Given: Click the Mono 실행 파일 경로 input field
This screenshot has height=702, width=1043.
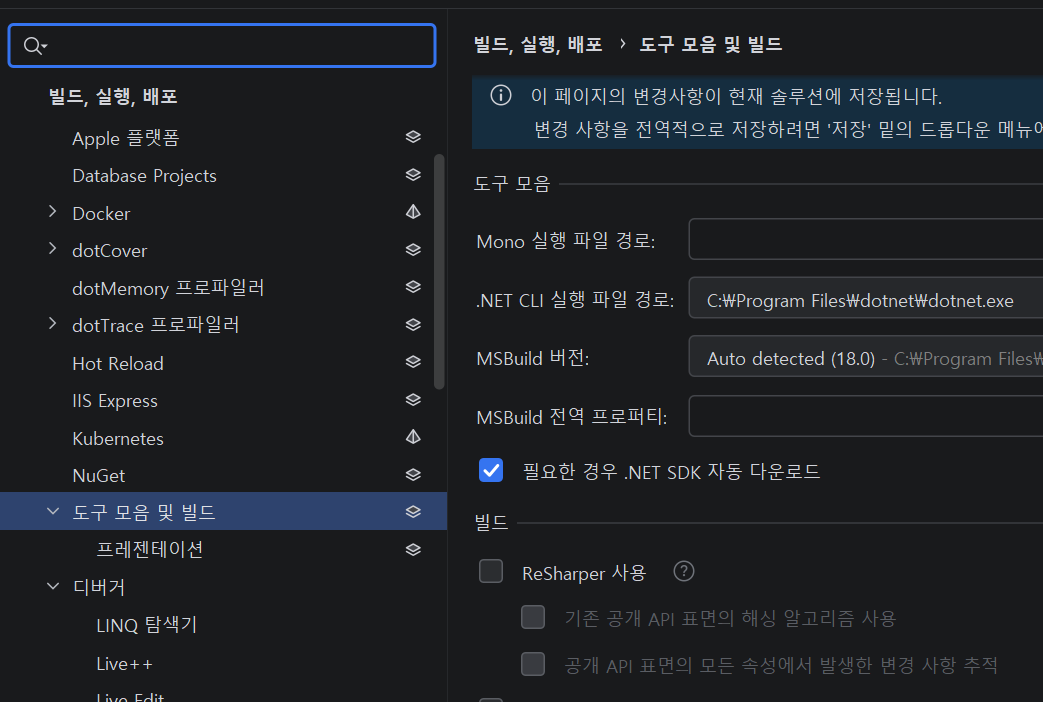Looking at the screenshot, I should click(865, 240).
